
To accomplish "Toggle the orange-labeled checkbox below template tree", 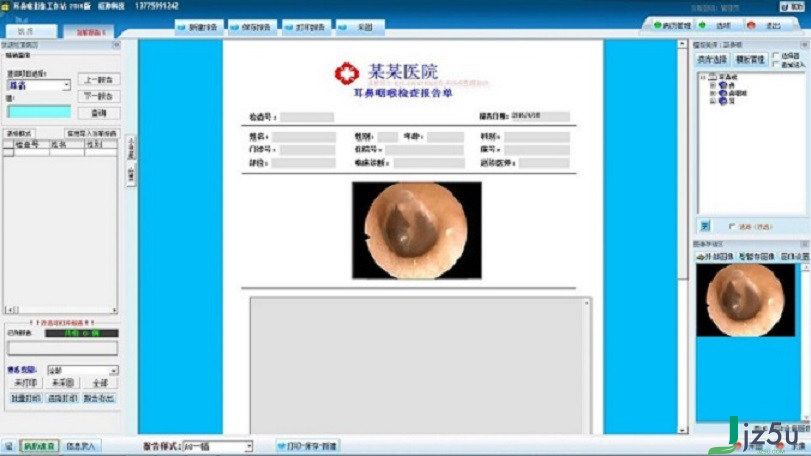I will coord(732,226).
